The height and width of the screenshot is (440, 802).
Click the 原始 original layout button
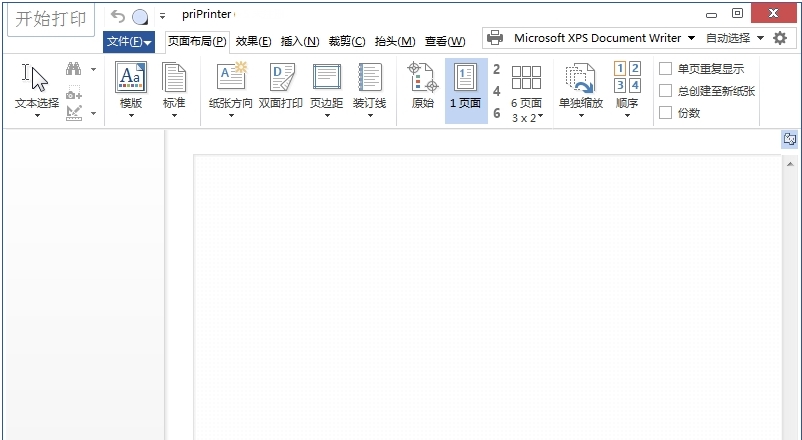click(422, 86)
